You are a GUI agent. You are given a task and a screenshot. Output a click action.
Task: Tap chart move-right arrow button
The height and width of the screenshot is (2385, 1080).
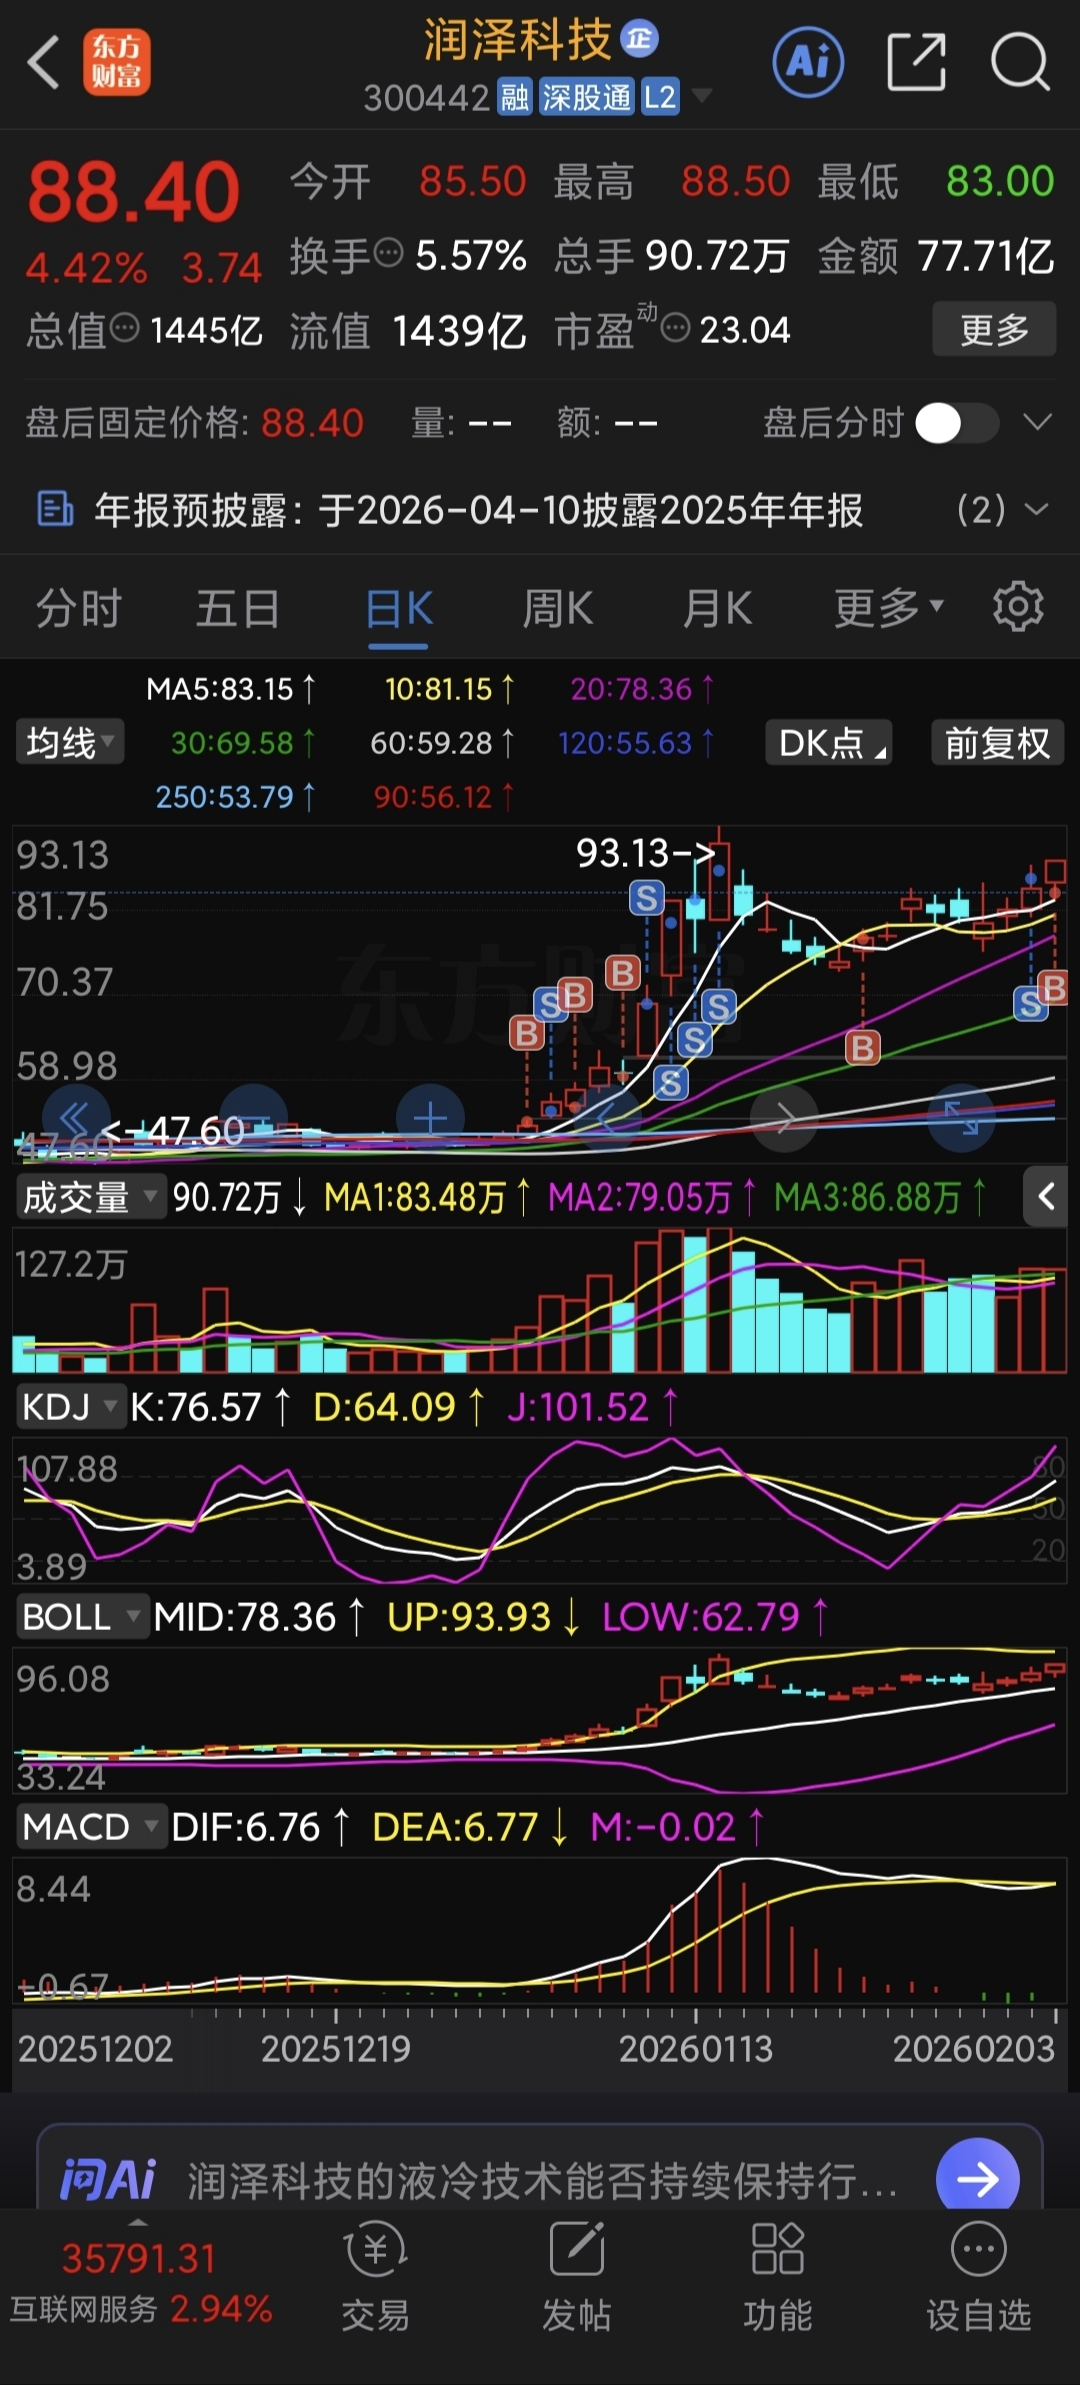click(x=785, y=1118)
